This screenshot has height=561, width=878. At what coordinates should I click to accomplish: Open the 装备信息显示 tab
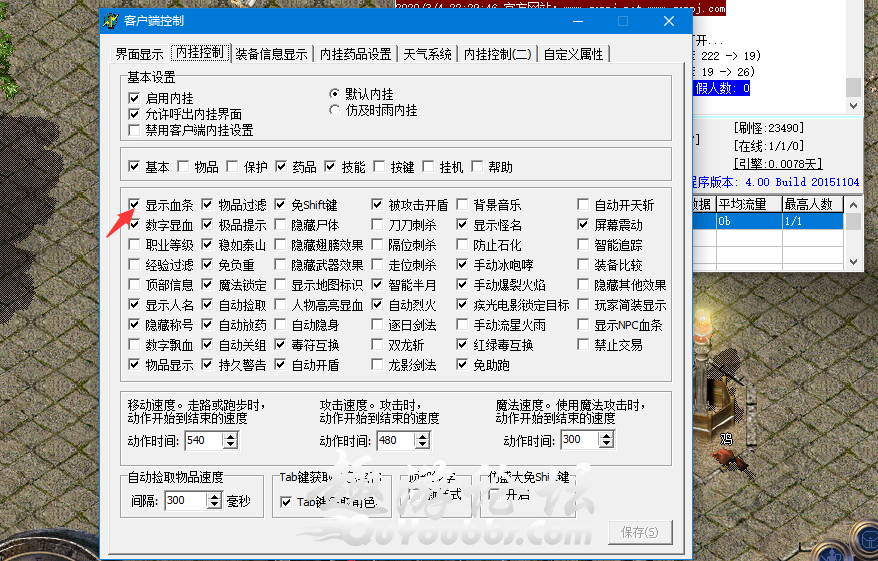point(271,54)
